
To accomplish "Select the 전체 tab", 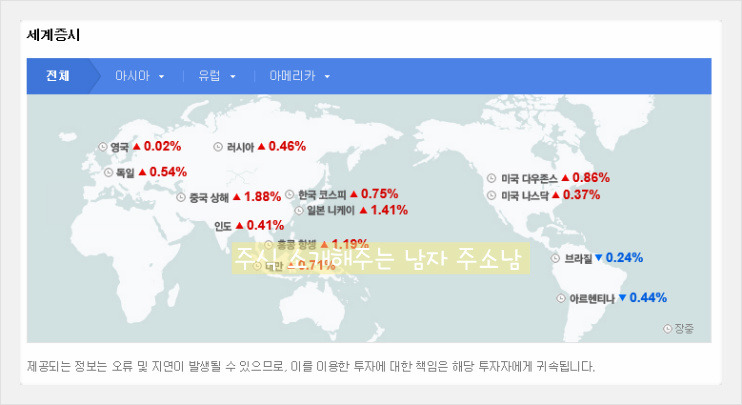I will click(x=57, y=76).
